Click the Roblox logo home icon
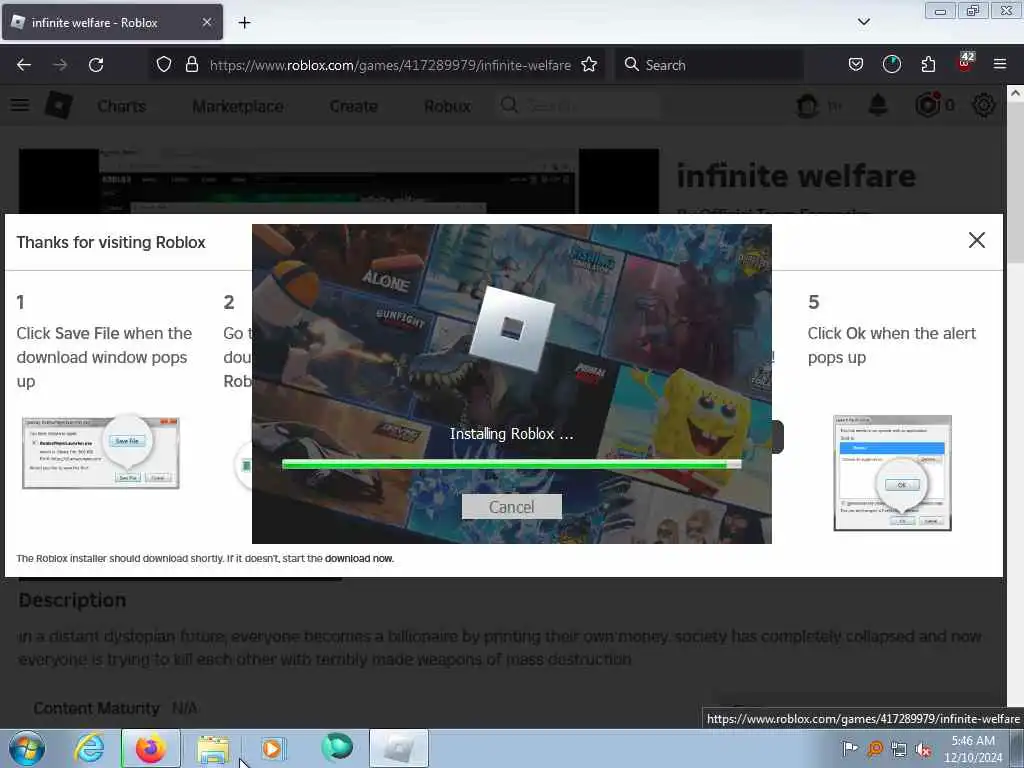 point(59,105)
